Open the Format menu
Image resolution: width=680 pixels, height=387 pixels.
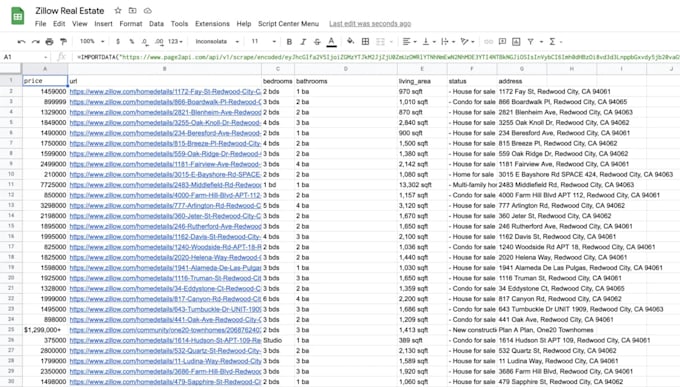click(x=131, y=24)
